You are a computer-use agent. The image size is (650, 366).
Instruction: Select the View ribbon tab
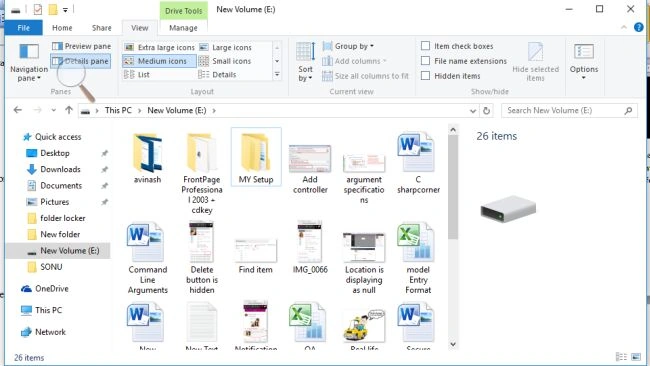(140, 28)
